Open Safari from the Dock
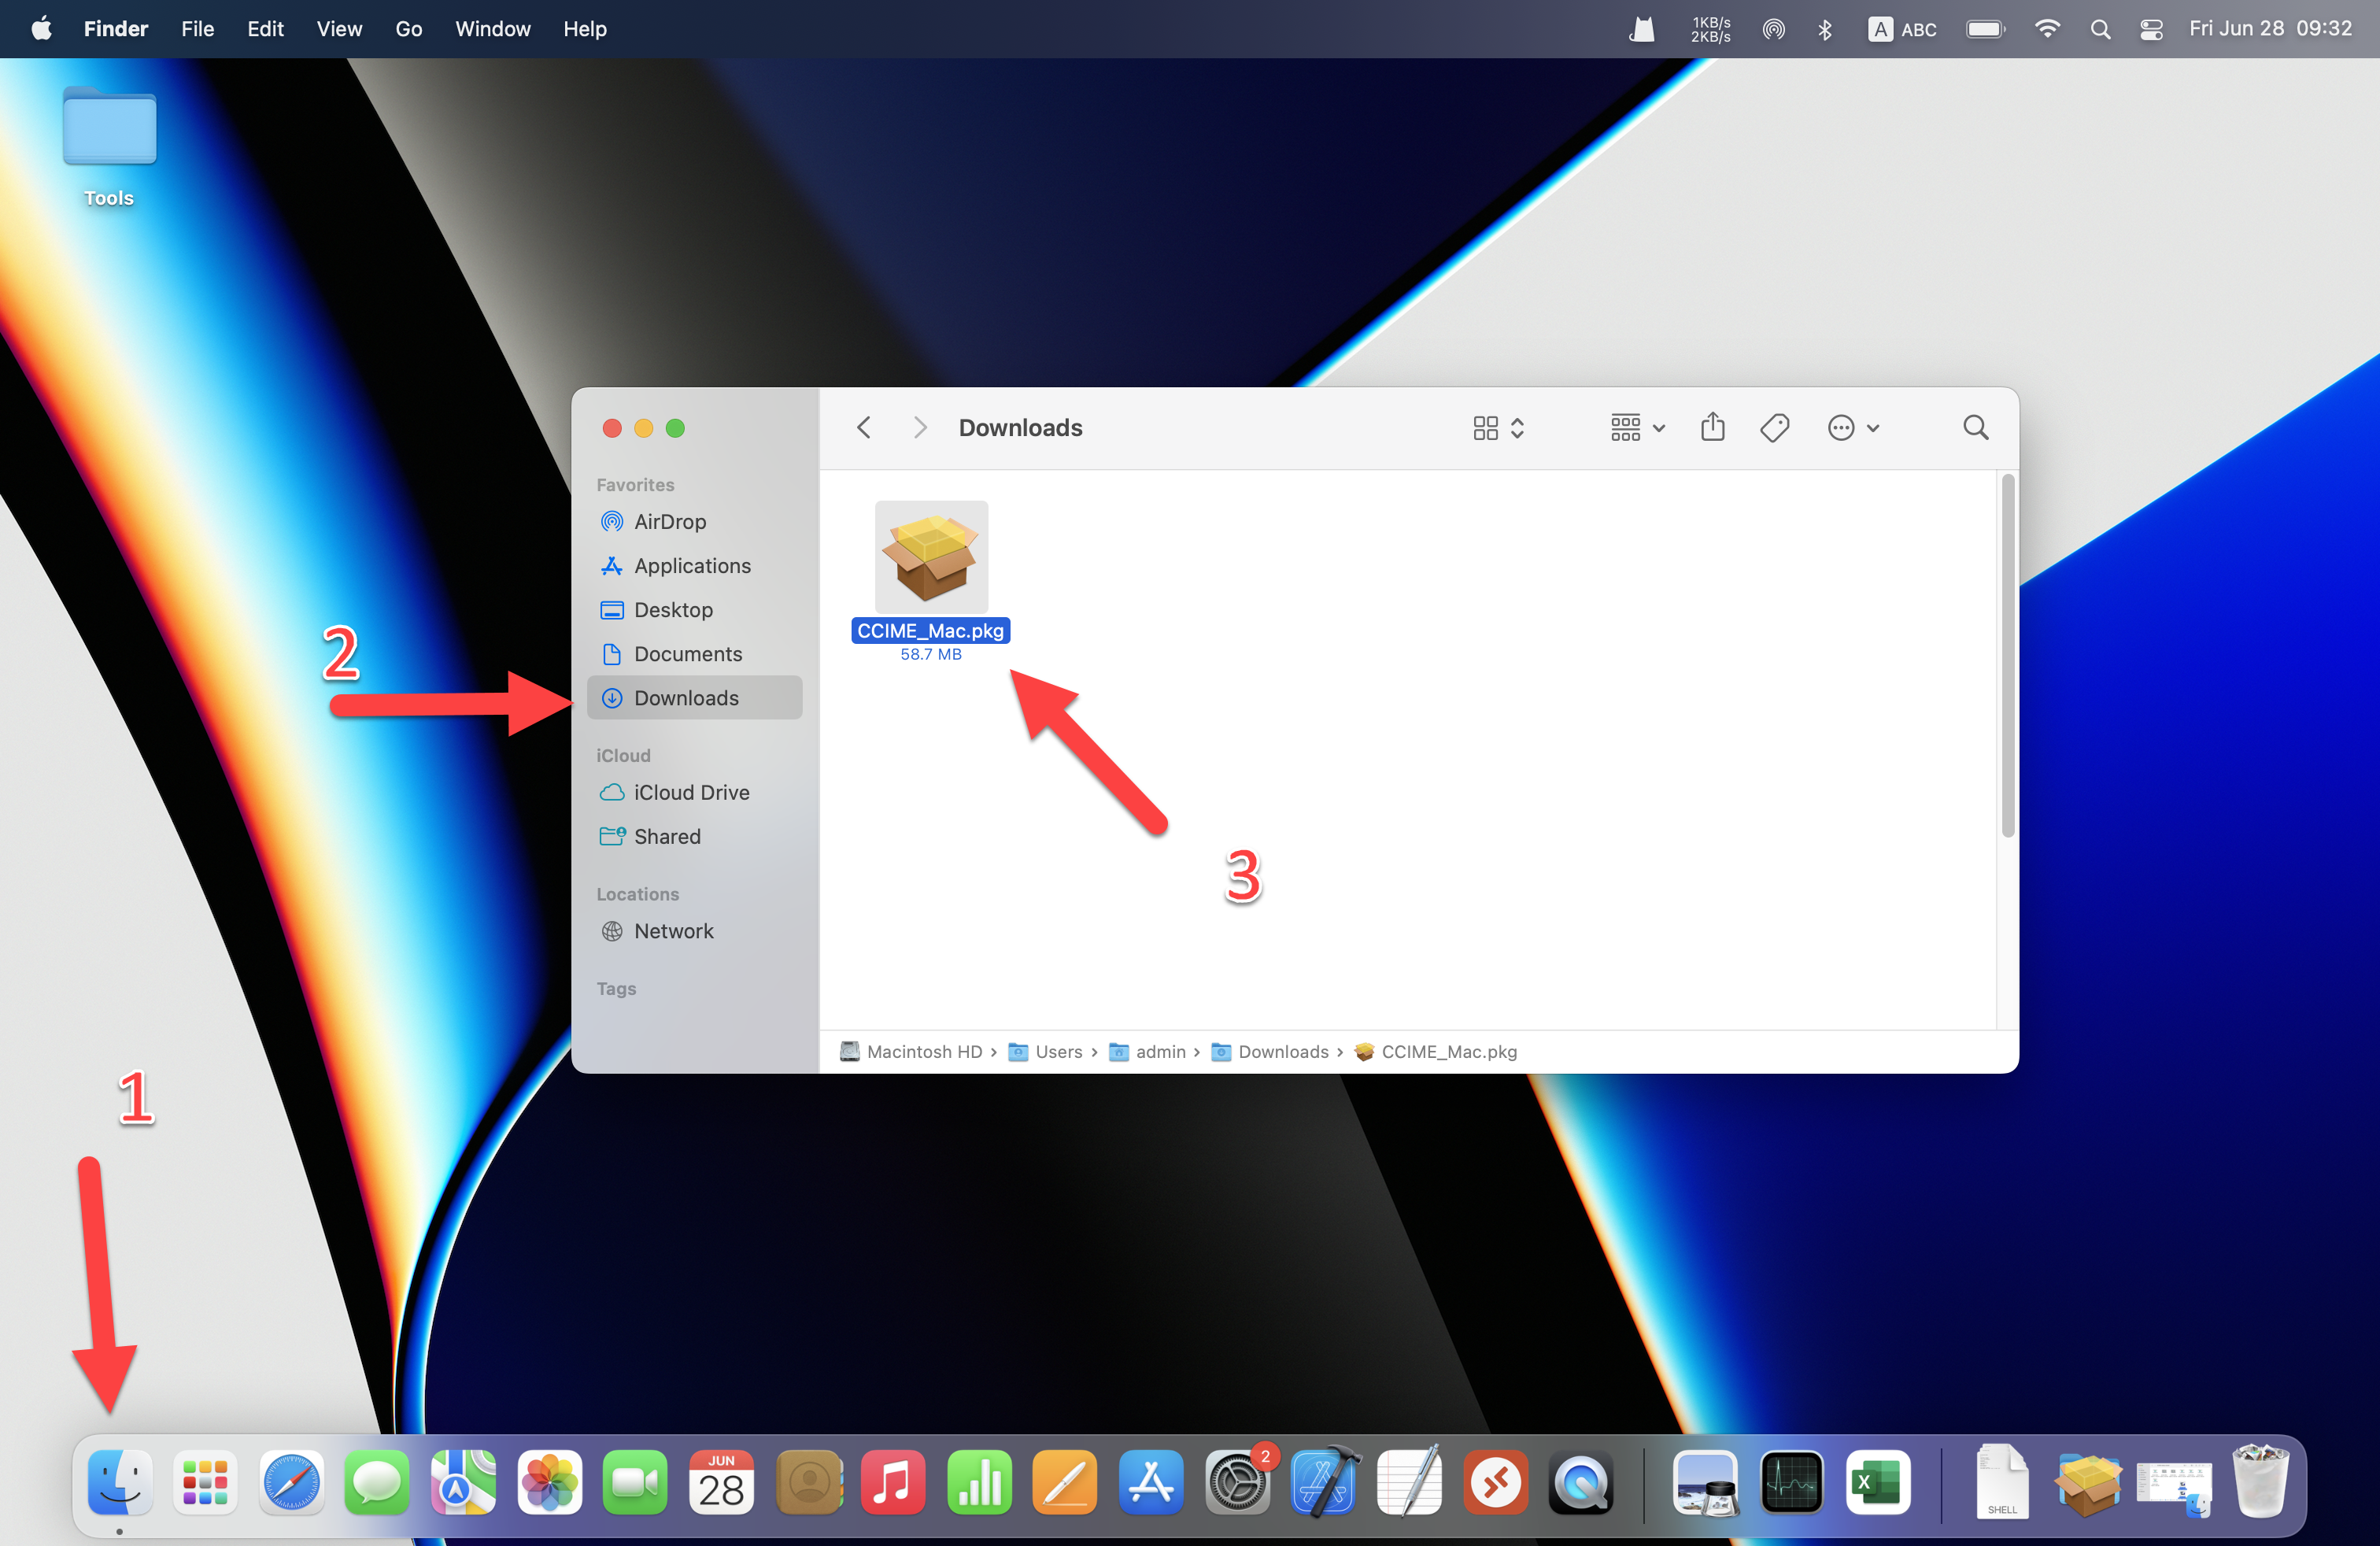Viewport: 2380px width, 1546px height. coord(291,1482)
